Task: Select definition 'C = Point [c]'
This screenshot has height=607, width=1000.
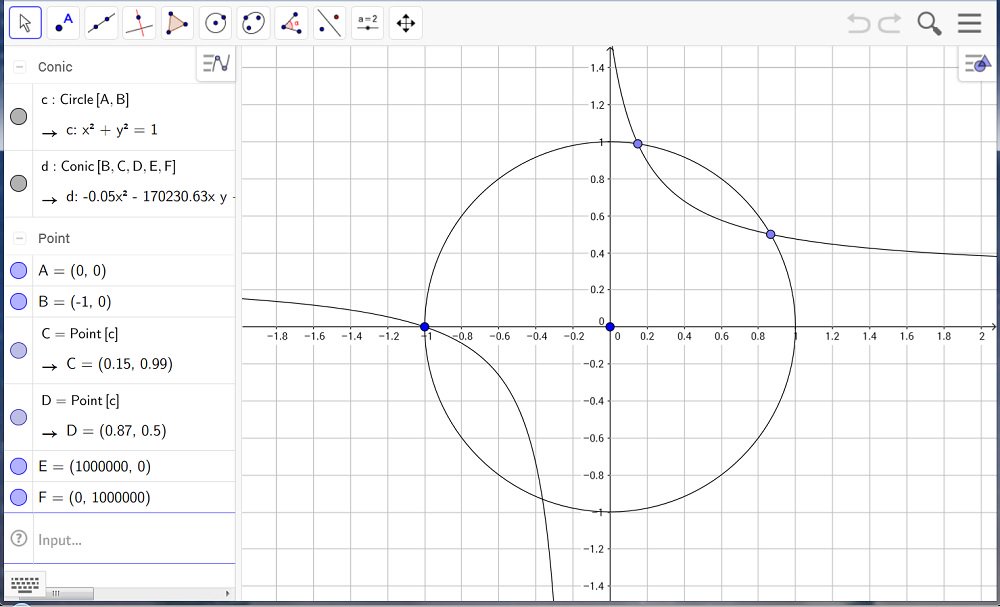Action: point(79,333)
